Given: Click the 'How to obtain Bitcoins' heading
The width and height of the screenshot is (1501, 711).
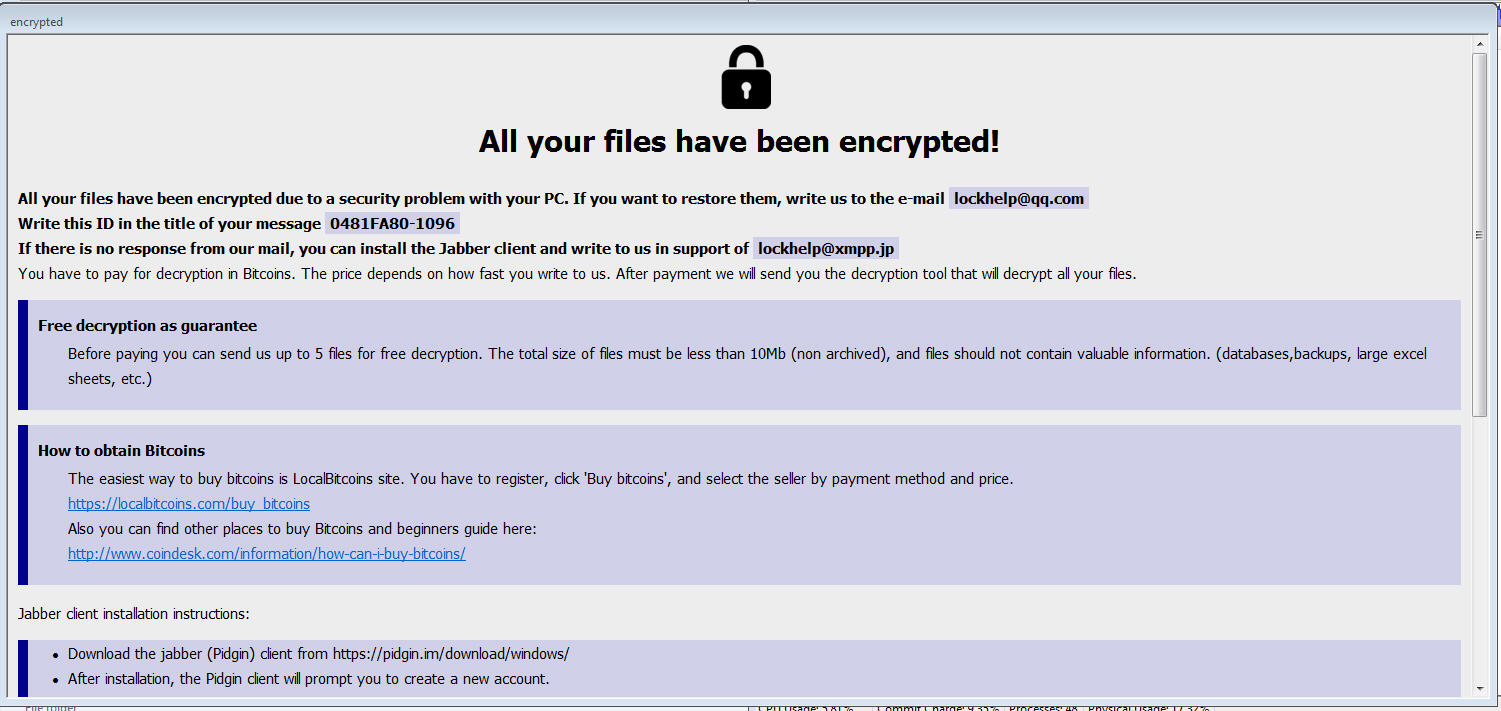Looking at the screenshot, I should 122,451.
